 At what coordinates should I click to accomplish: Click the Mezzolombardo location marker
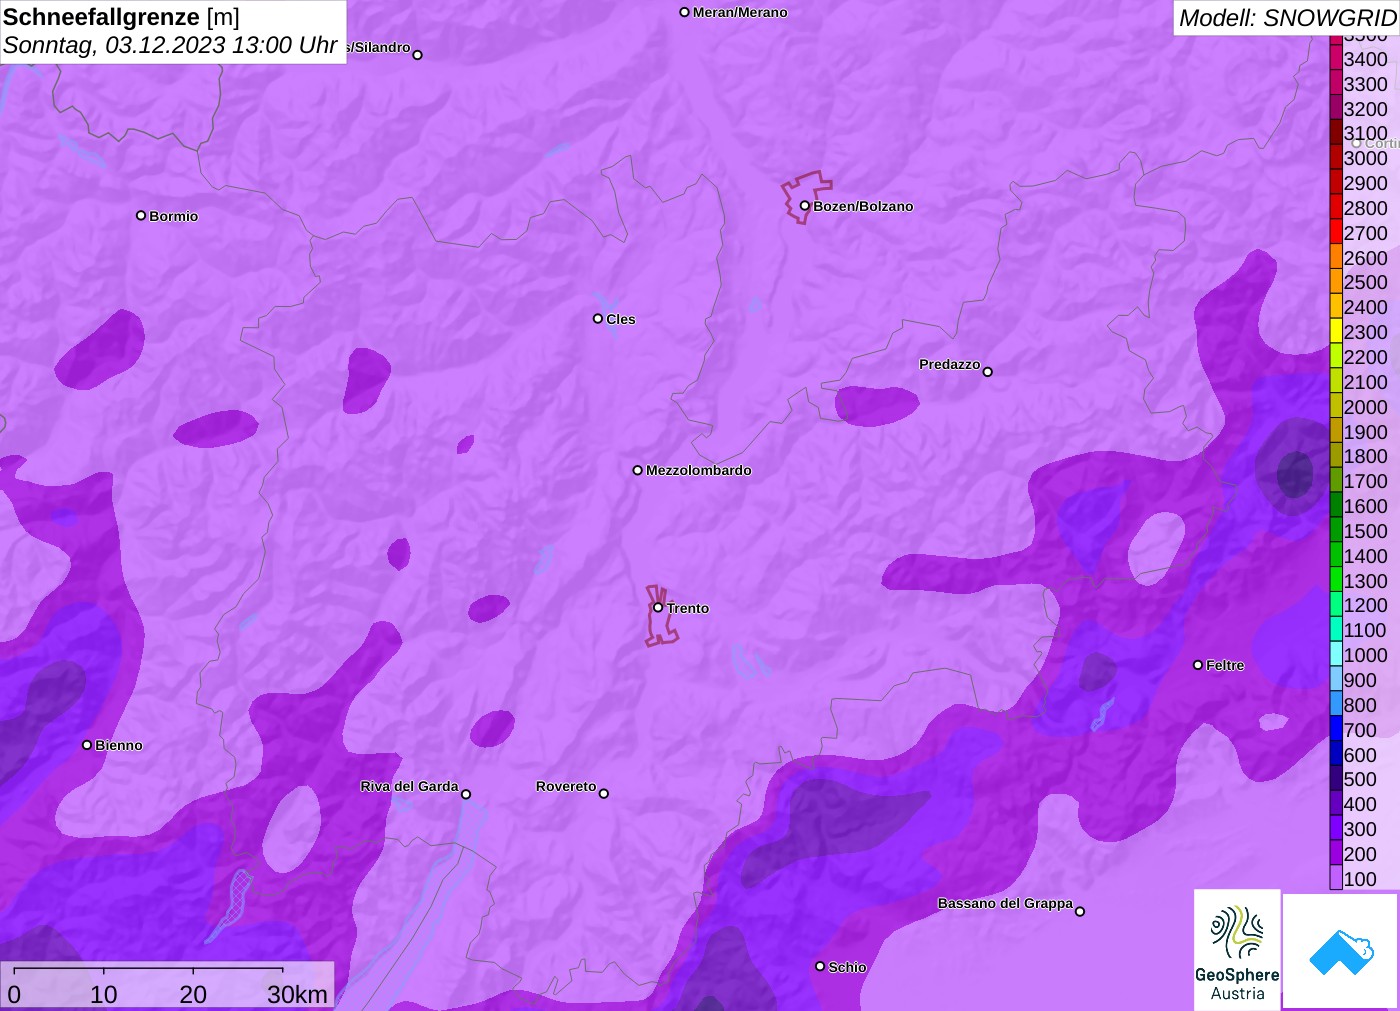637,470
